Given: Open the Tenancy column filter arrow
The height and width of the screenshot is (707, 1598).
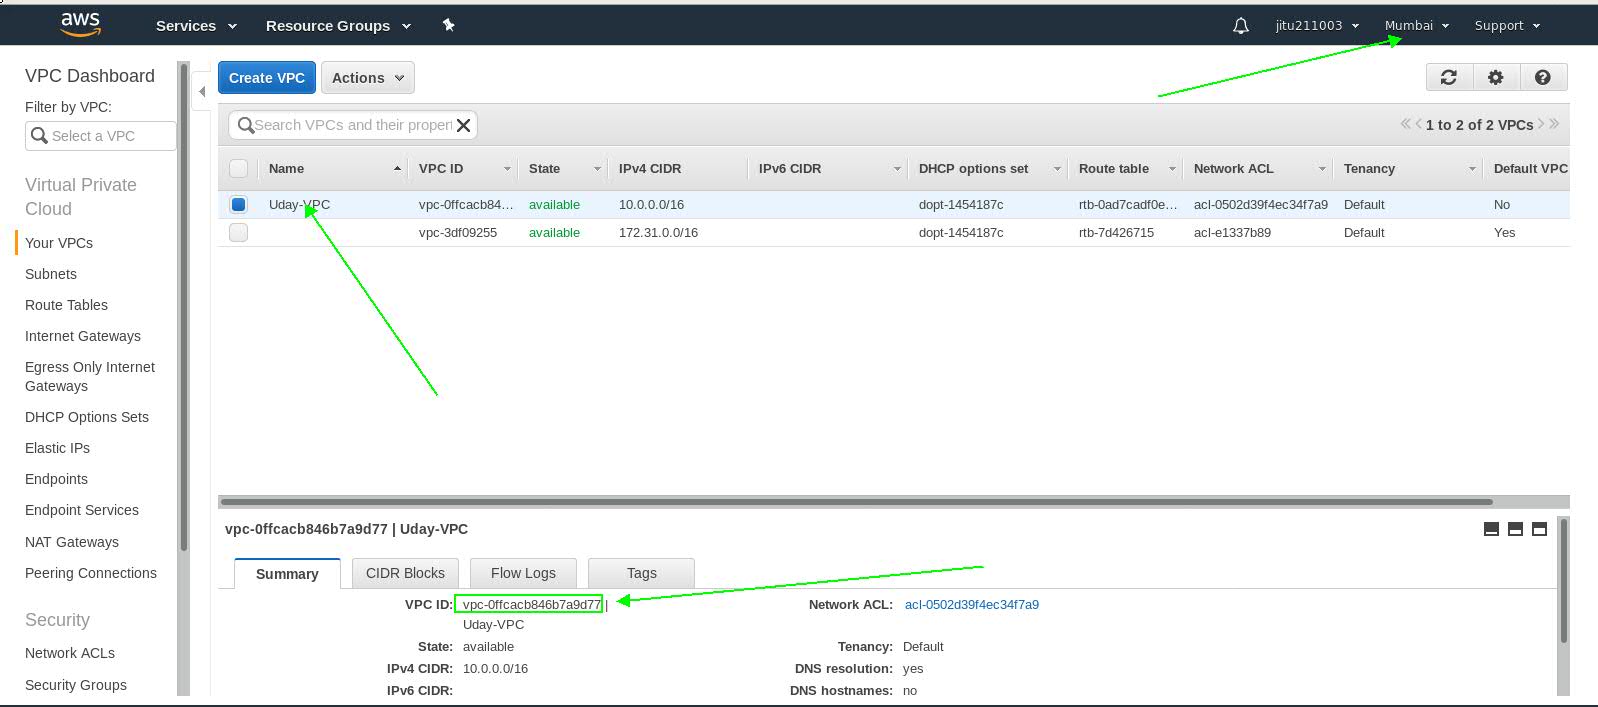Looking at the screenshot, I should tap(1472, 169).
